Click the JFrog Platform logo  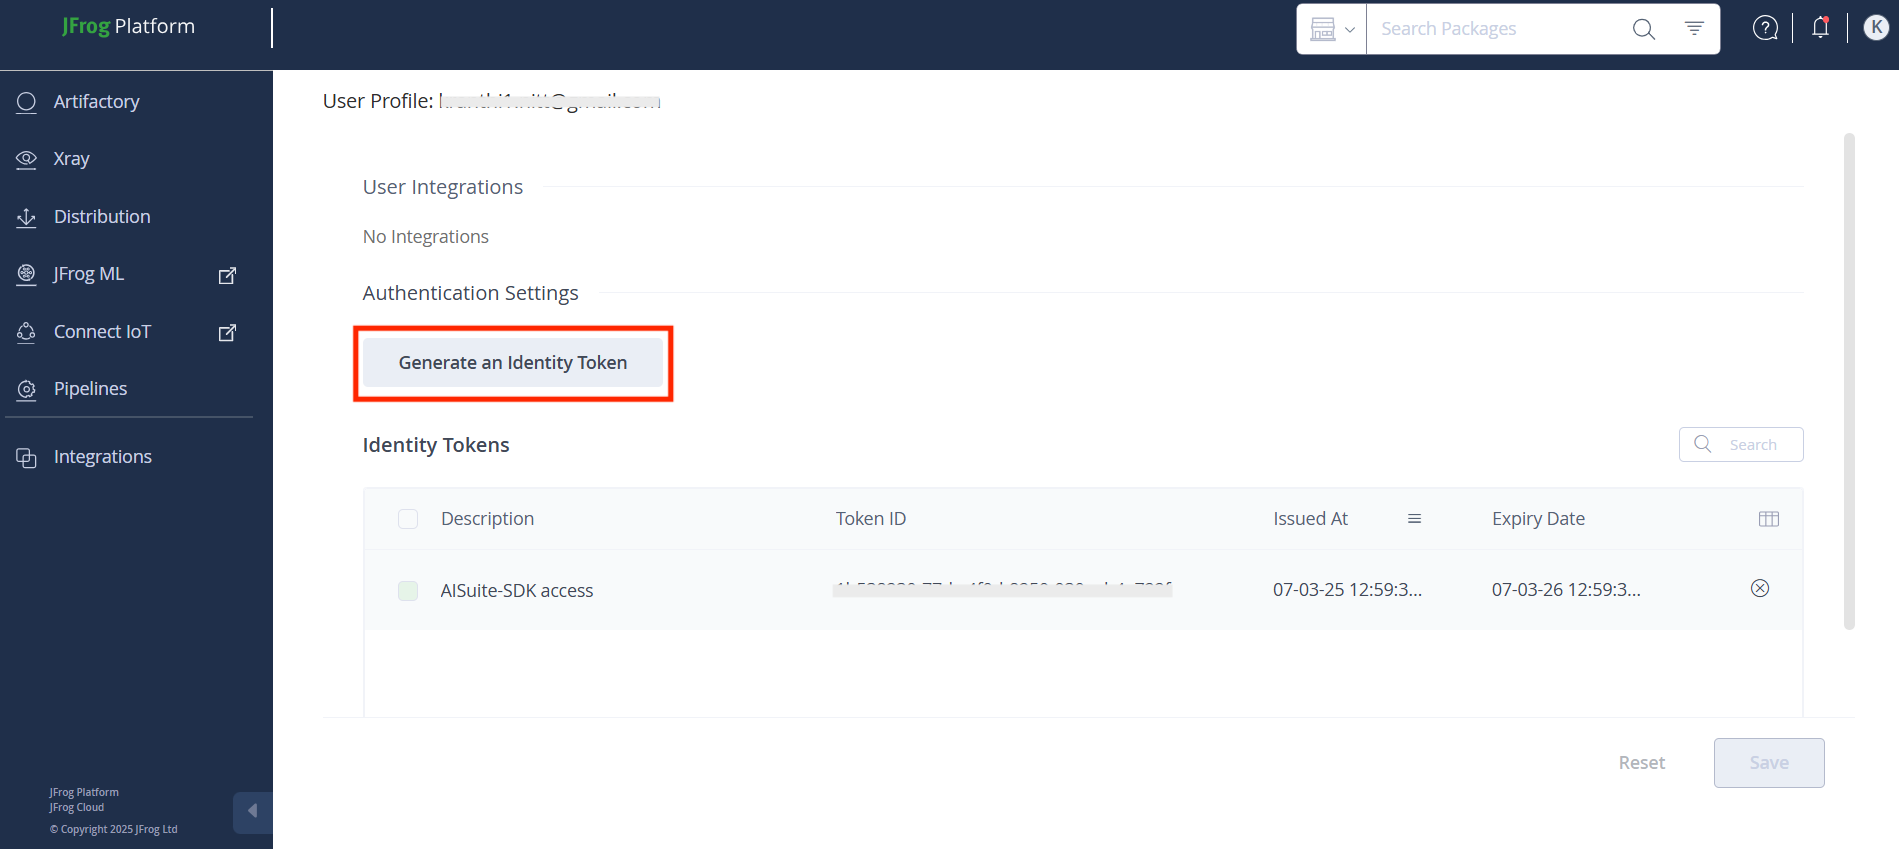coord(128,26)
